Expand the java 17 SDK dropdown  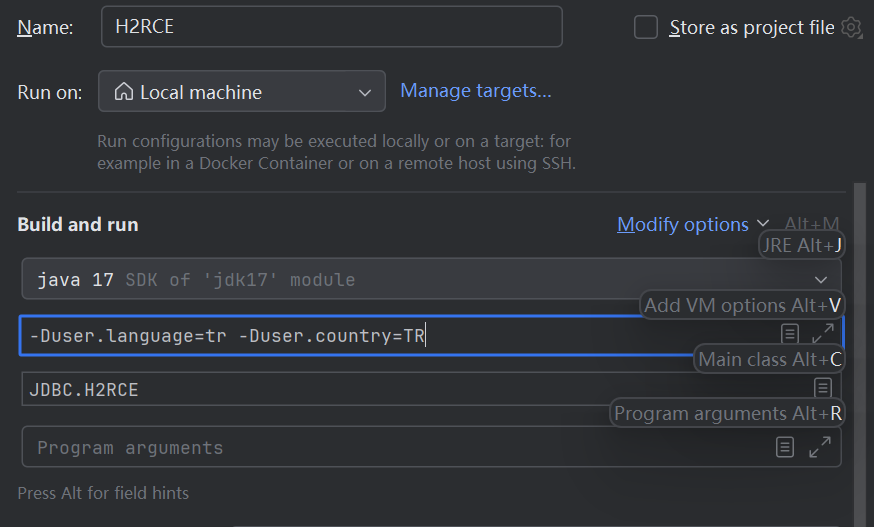click(x=821, y=280)
